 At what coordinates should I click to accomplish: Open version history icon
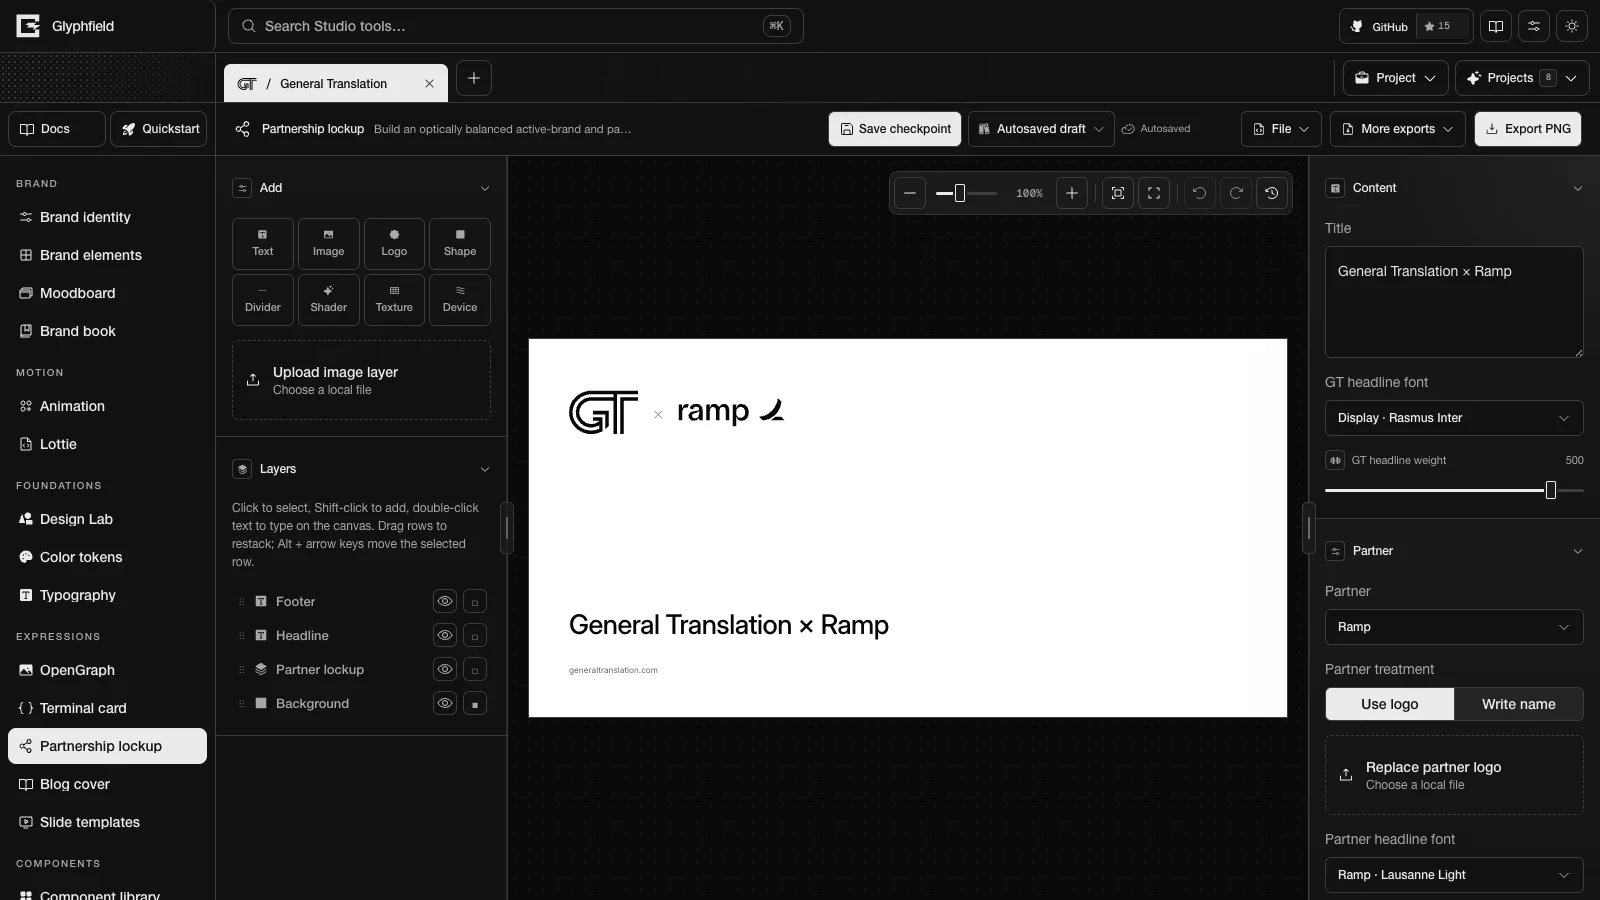(1272, 193)
